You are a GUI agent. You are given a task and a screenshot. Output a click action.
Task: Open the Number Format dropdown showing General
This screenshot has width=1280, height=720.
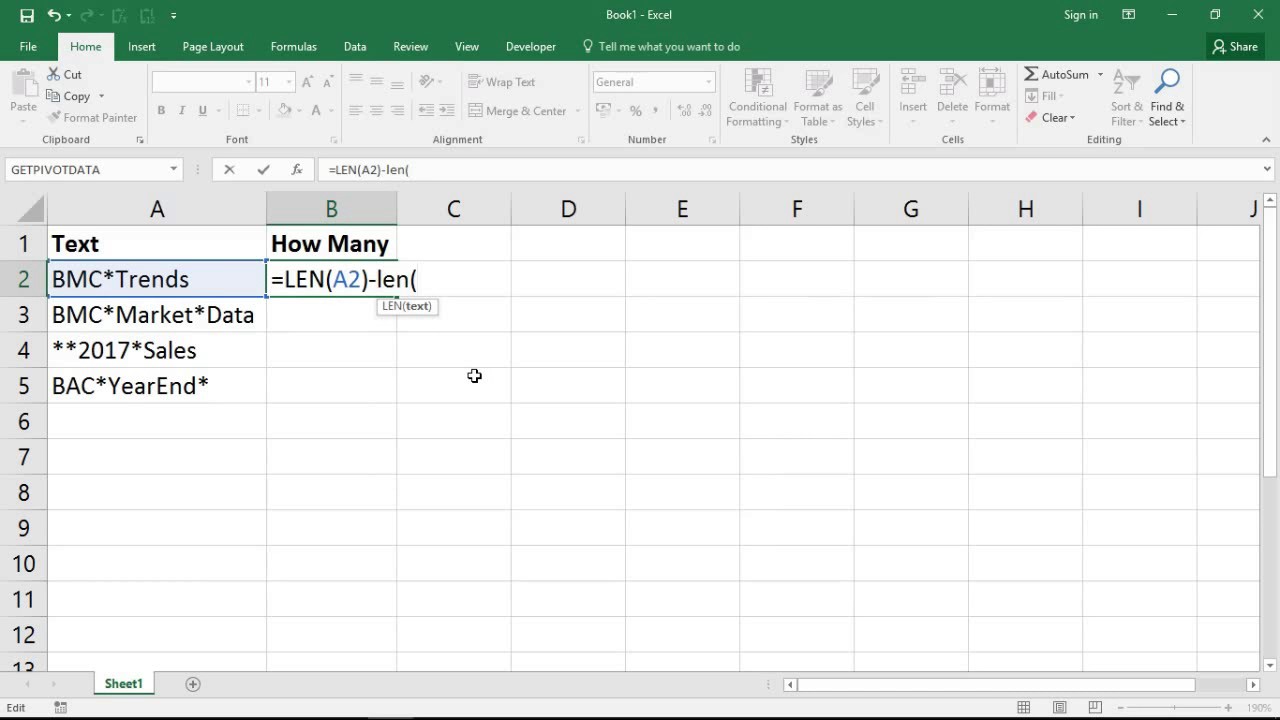click(x=708, y=82)
